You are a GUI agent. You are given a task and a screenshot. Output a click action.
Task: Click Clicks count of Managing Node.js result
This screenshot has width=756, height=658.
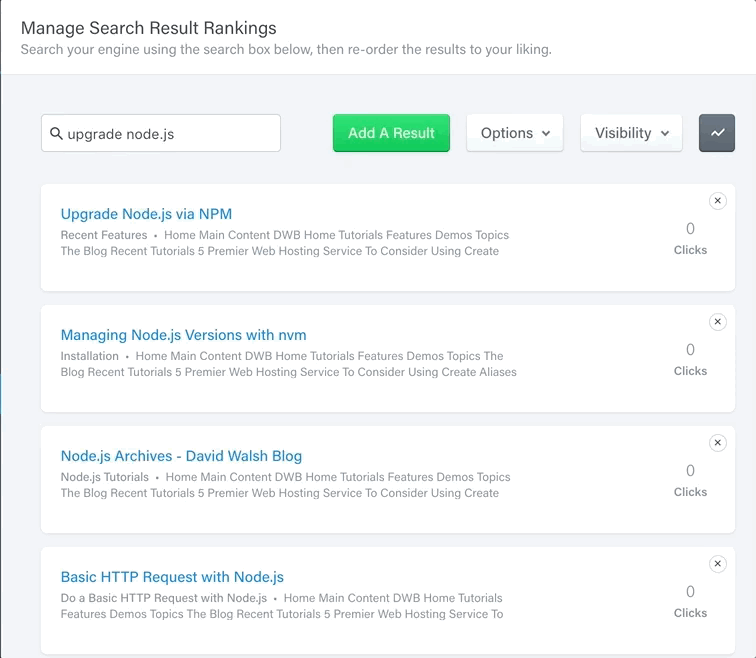tap(690, 360)
